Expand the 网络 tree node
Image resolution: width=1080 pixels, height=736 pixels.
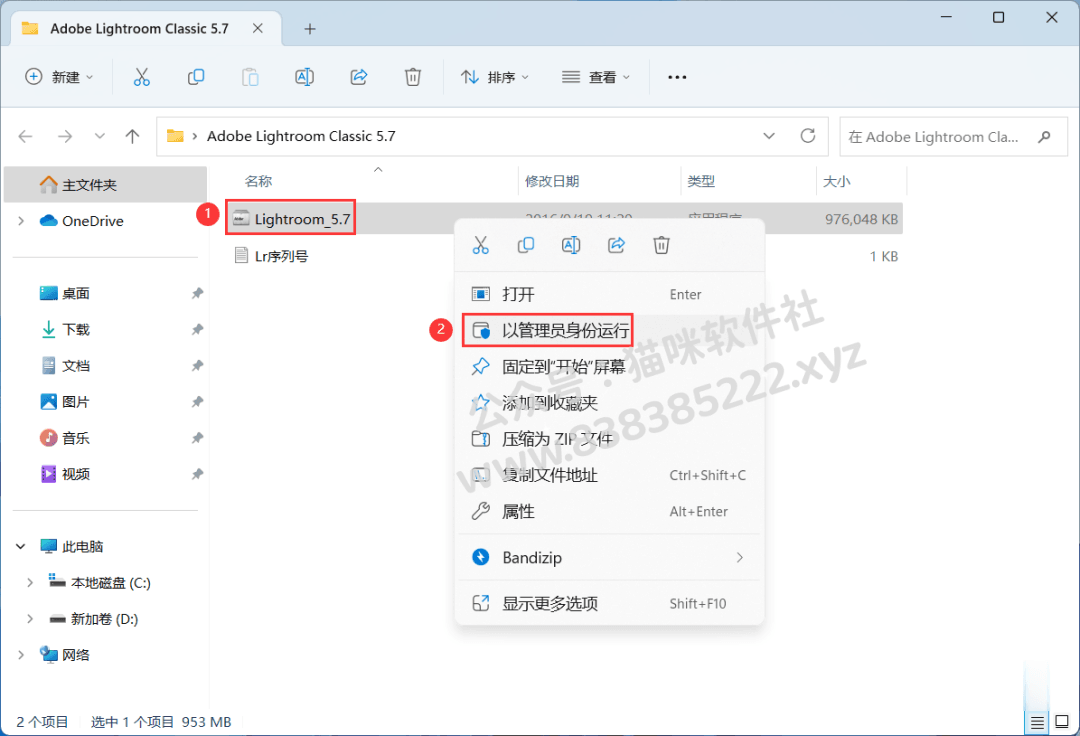(x=21, y=655)
